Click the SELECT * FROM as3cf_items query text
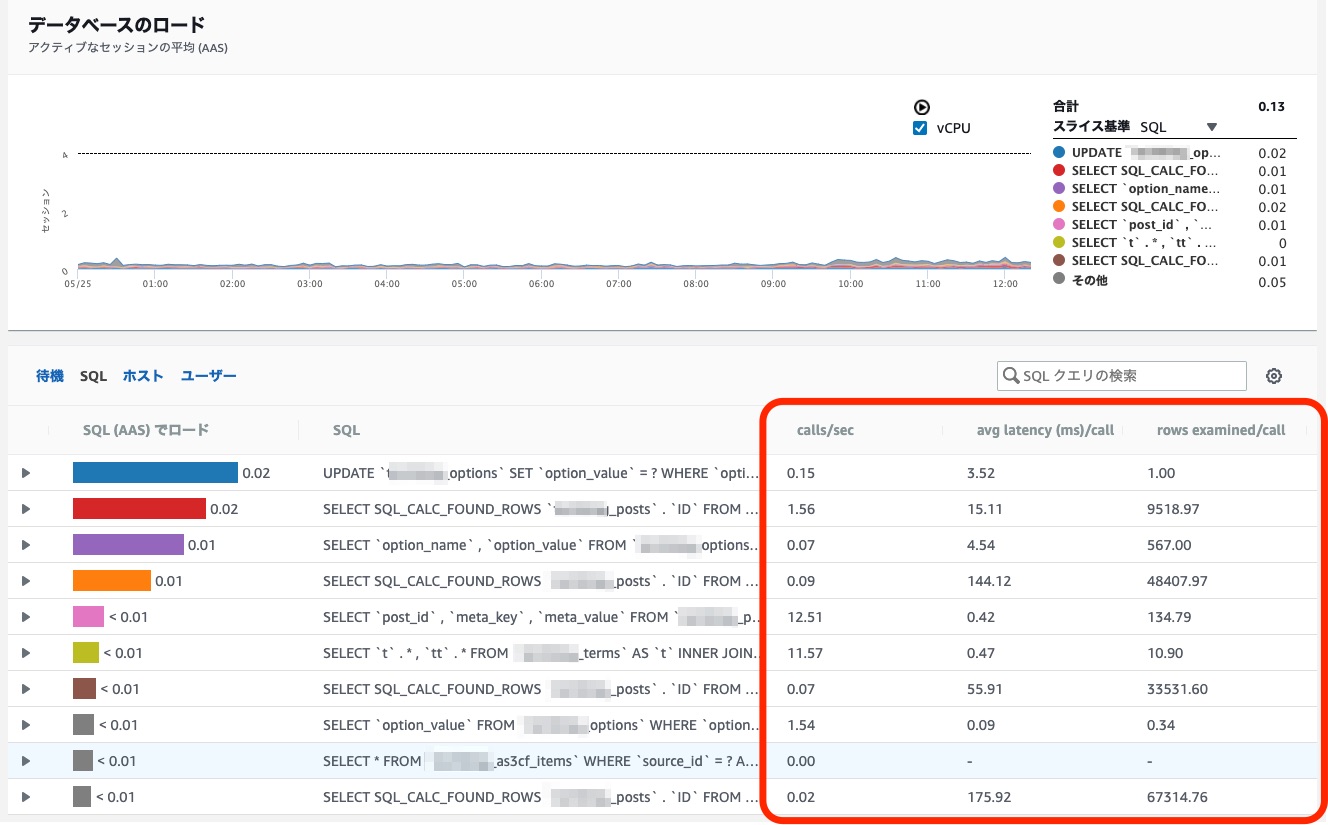Image resolution: width=1328 pixels, height=825 pixels. (541, 761)
